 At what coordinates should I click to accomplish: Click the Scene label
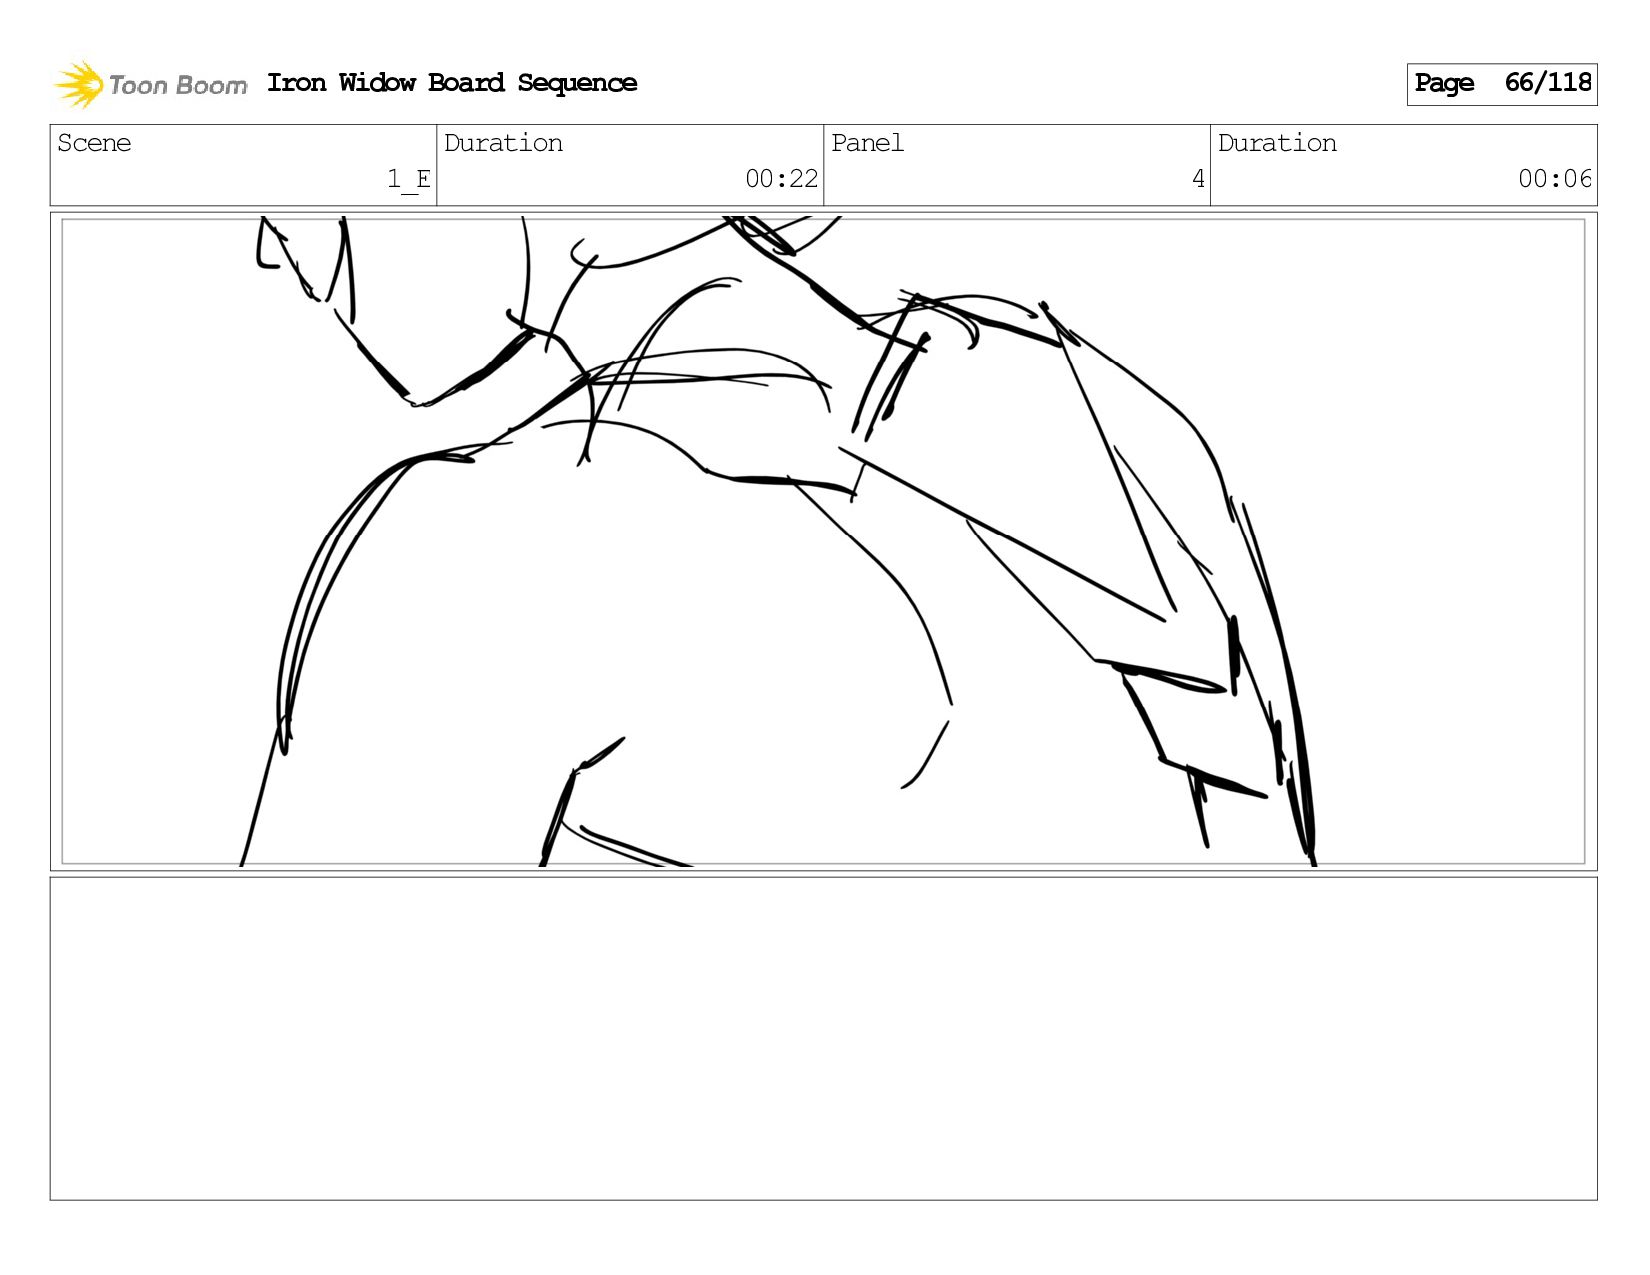[94, 143]
